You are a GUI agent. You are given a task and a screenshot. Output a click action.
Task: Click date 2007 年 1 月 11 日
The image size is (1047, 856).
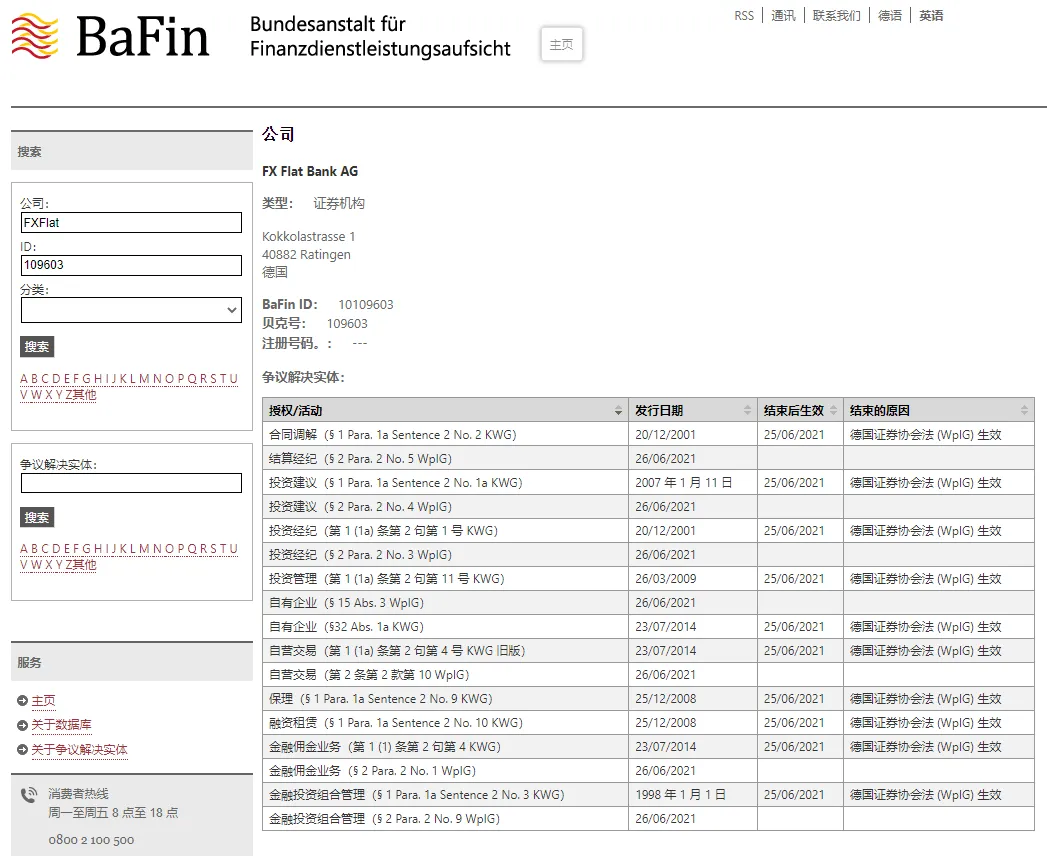pyautogui.click(x=683, y=483)
